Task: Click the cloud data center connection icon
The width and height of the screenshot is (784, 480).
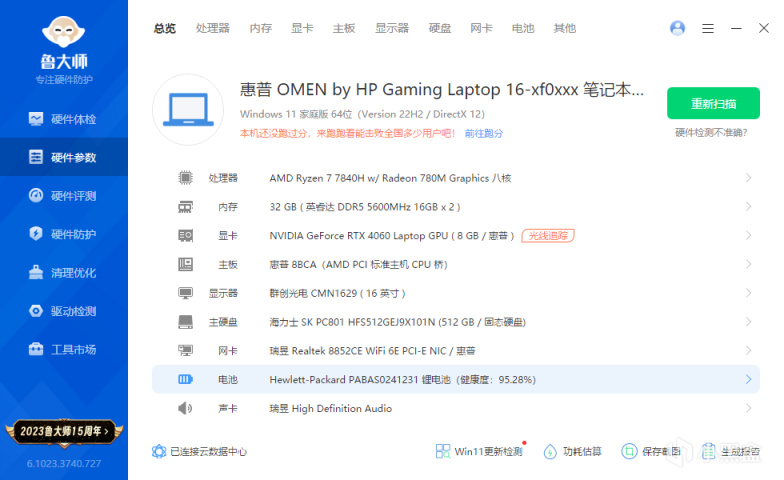Action: coord(158,452)
